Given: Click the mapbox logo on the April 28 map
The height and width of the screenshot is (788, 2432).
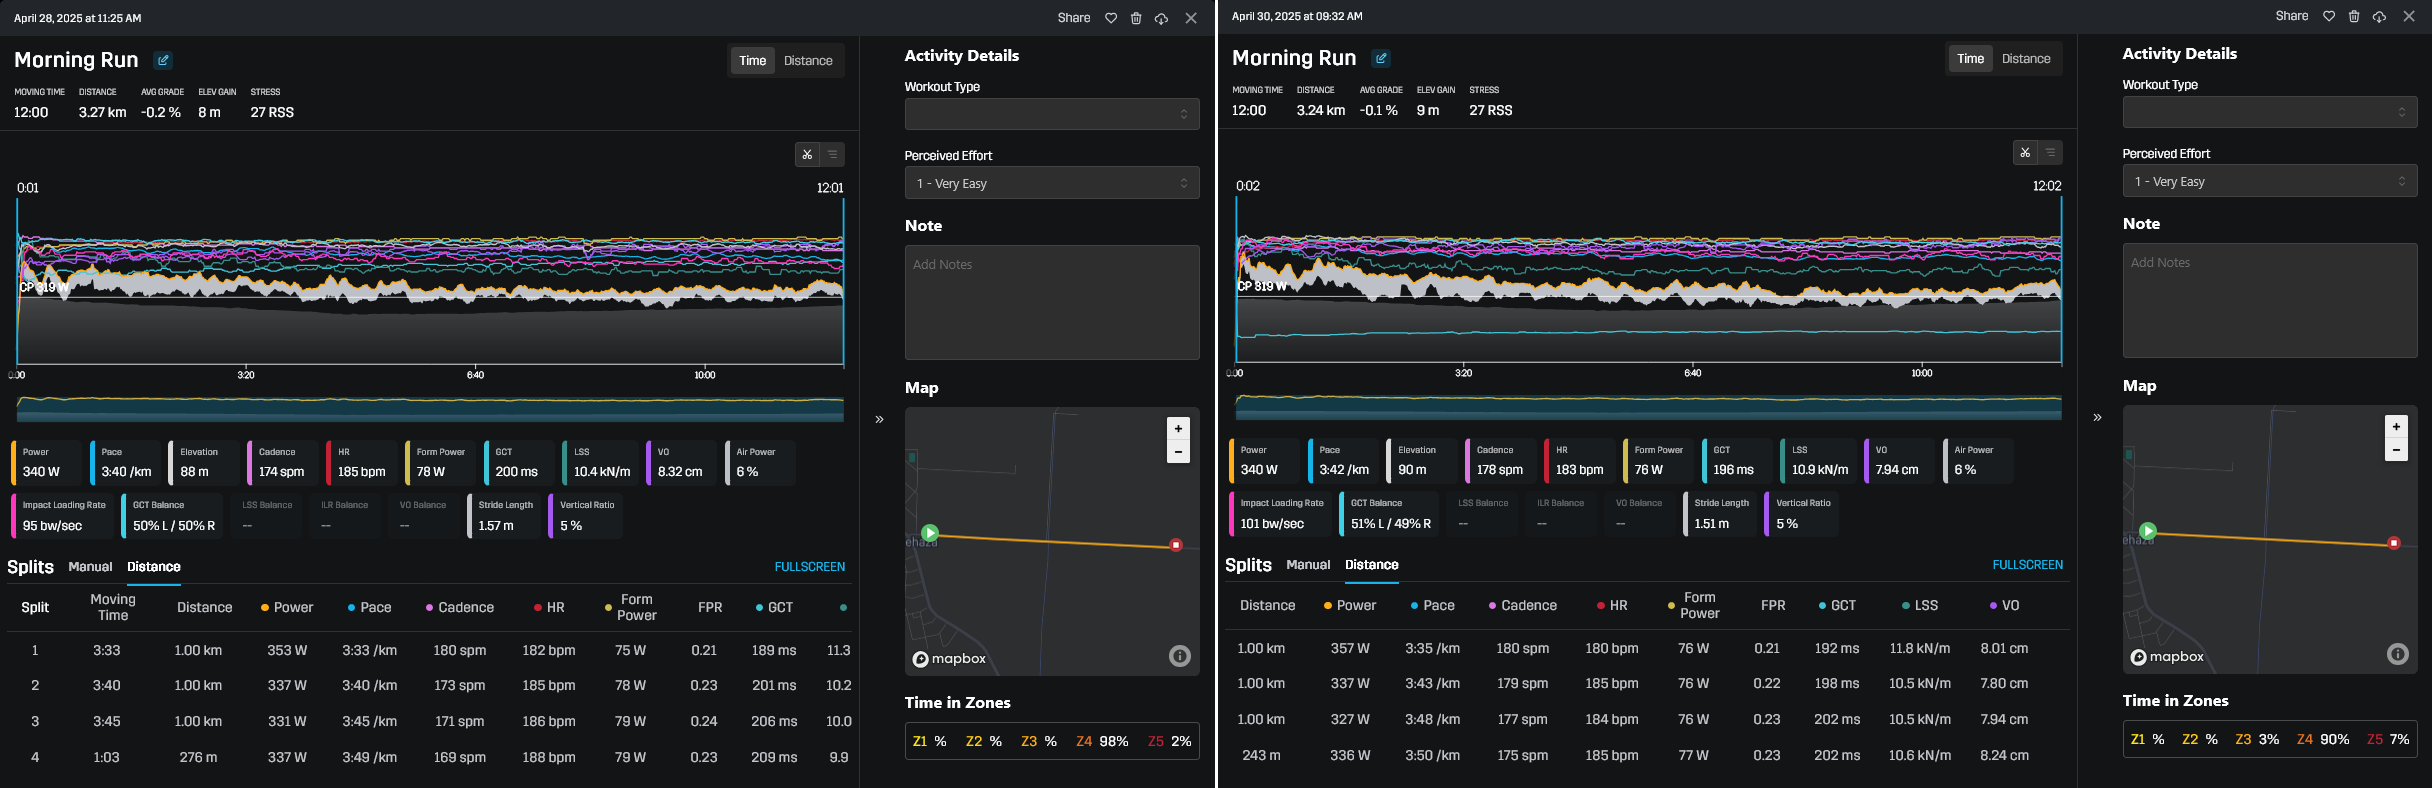Looking at the screenshot, I should pos(949,658).
